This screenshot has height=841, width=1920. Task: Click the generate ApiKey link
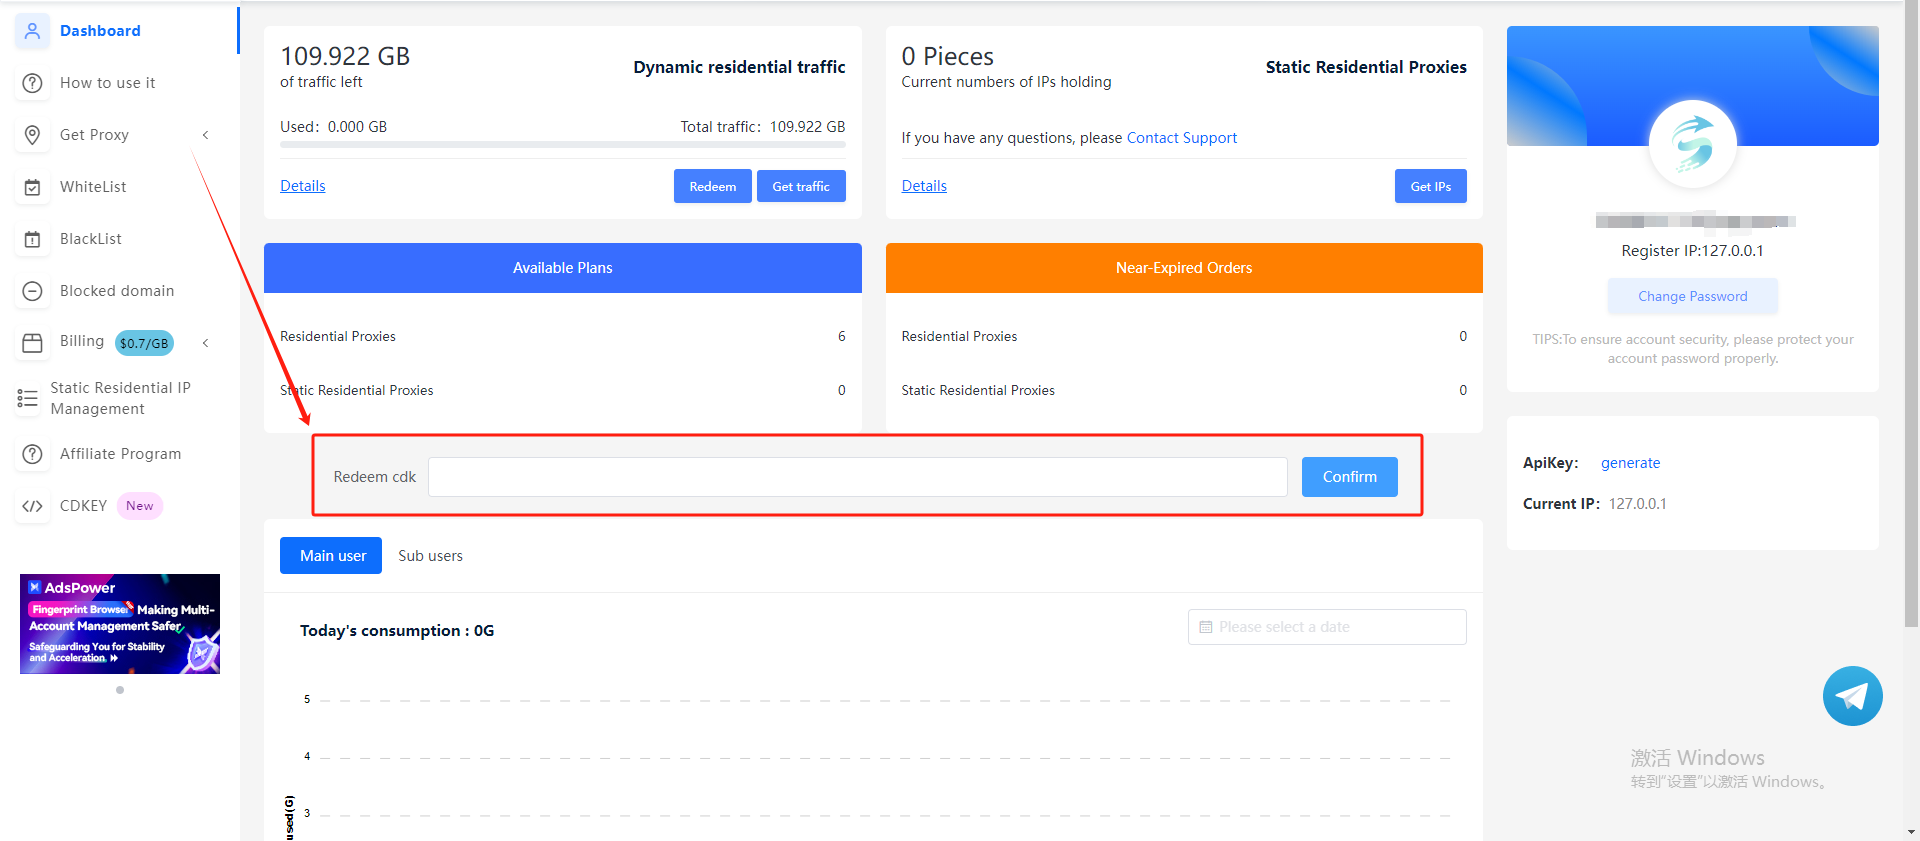pyautogui.click(x=1630, y=463)
